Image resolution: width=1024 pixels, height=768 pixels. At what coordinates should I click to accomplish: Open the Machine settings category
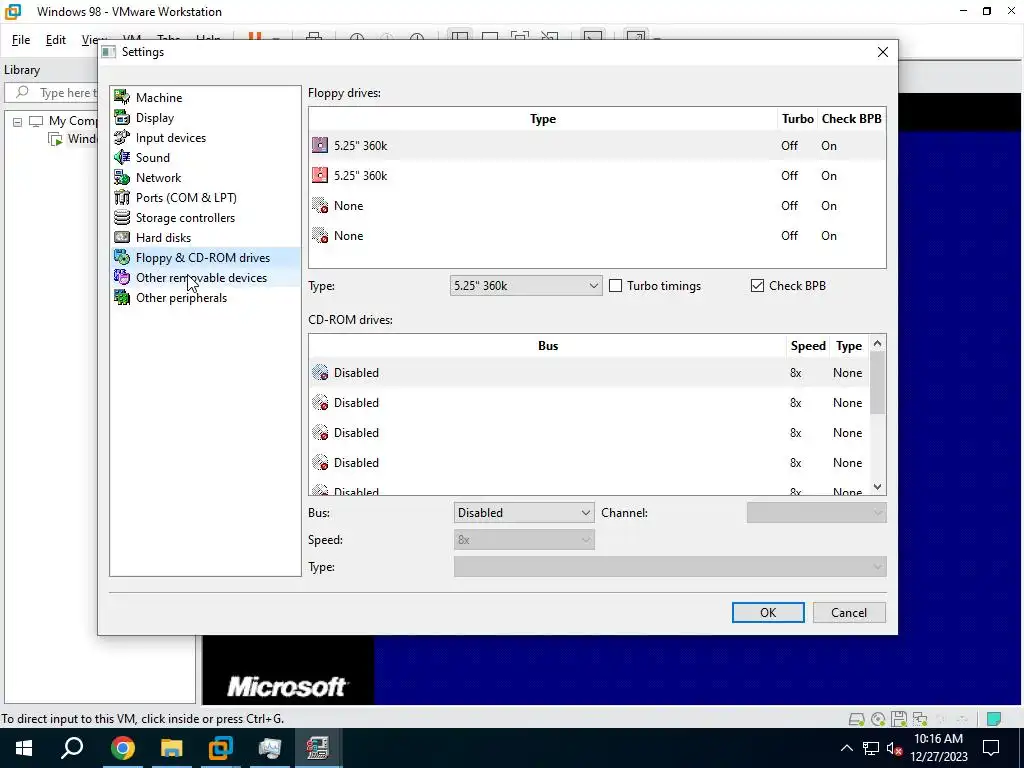(x=159, y=98)
